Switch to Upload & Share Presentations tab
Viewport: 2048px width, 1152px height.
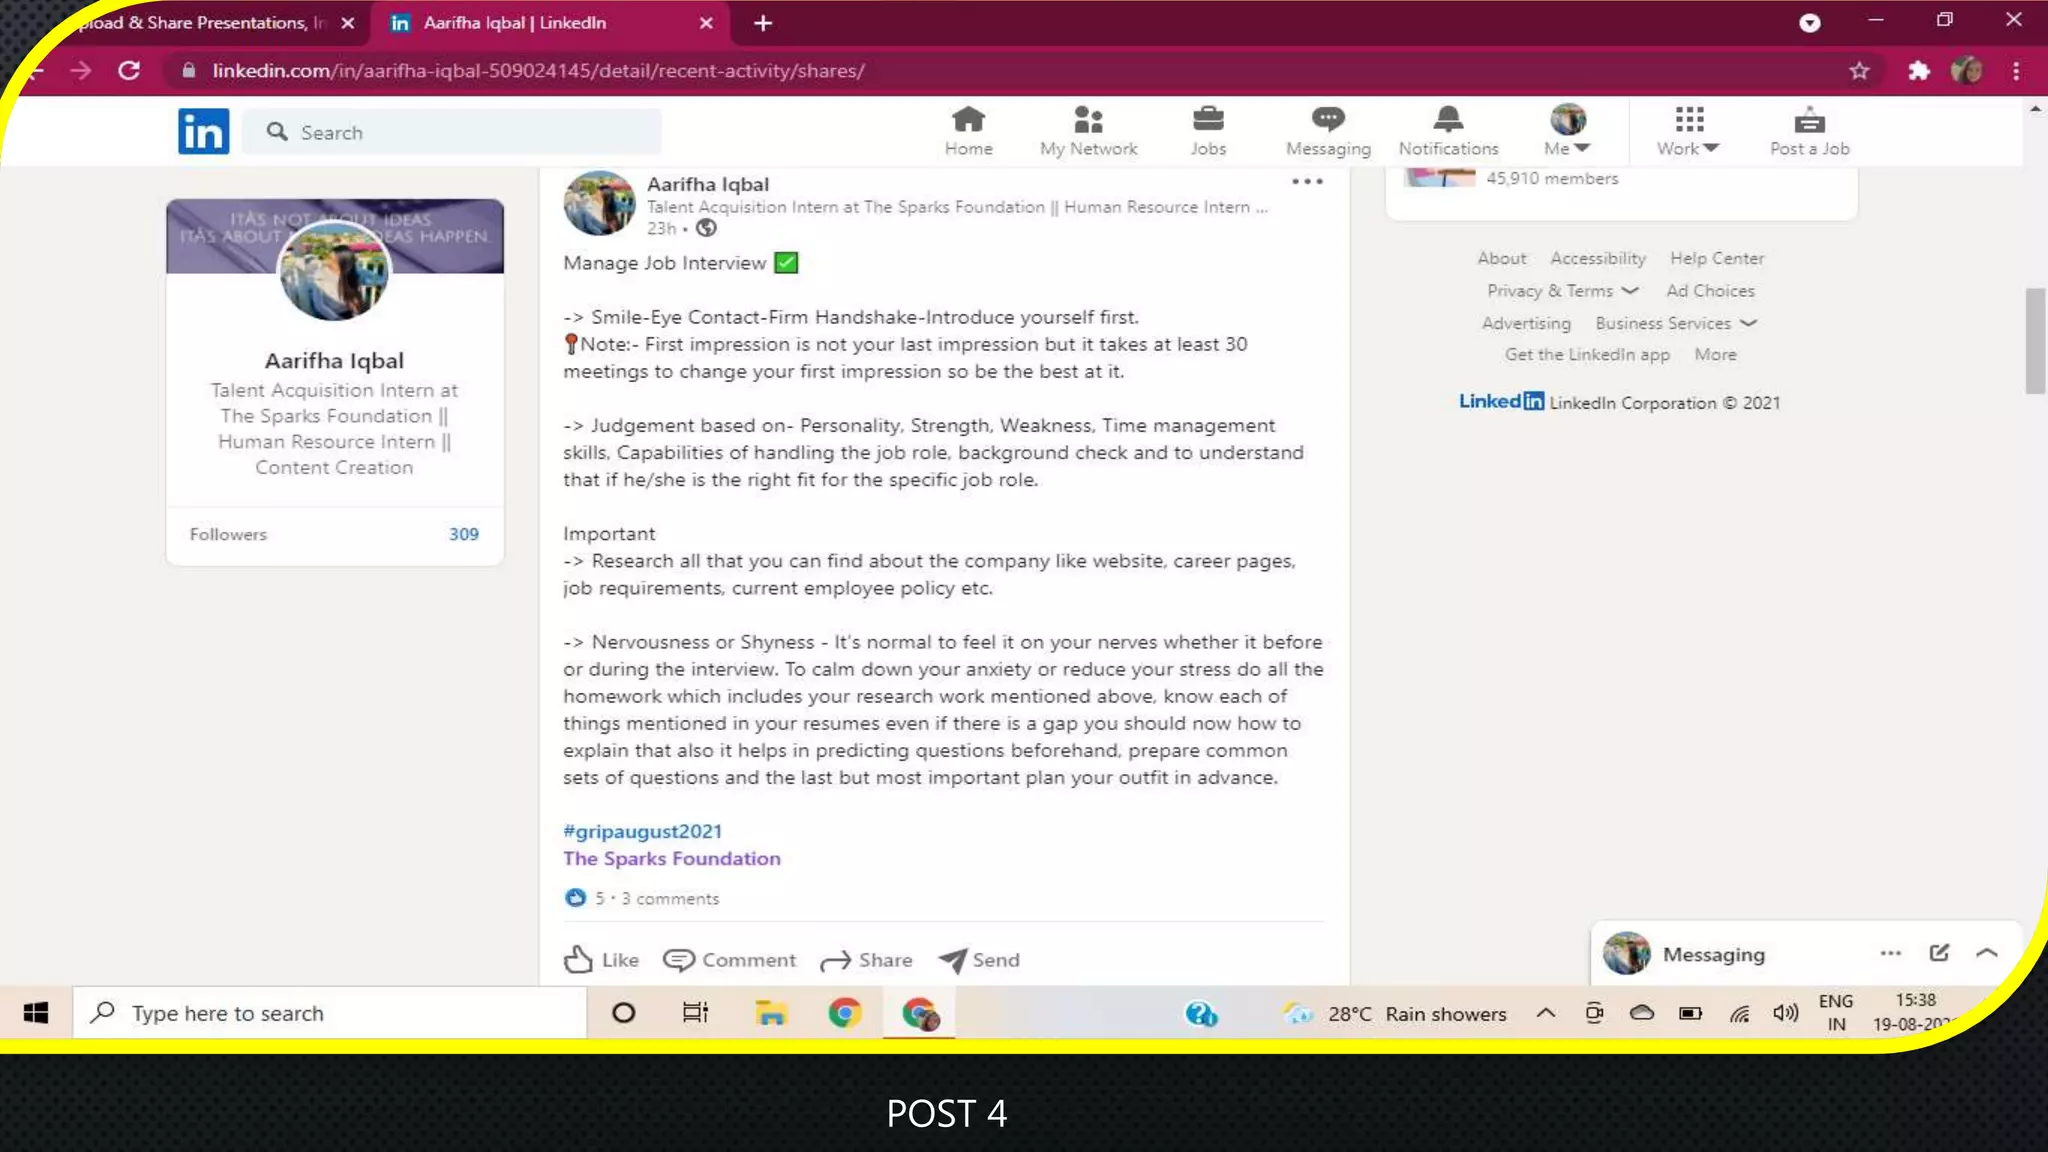point(200,23)
